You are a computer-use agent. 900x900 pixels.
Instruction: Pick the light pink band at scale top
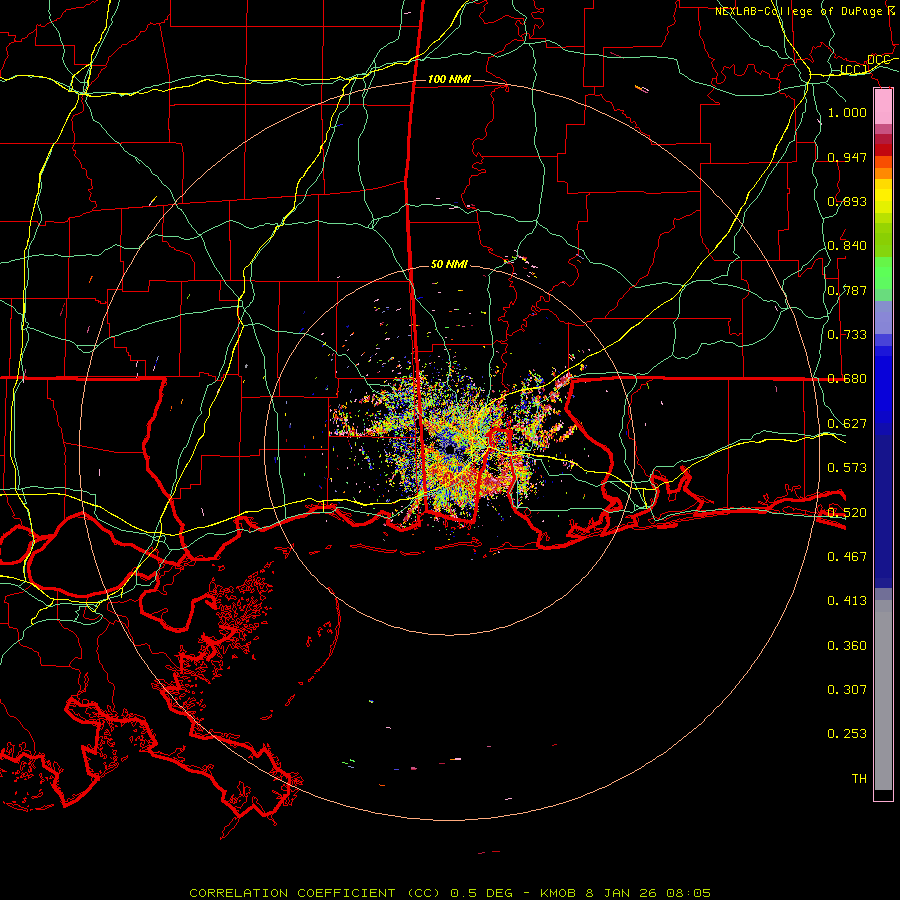[883, 106]
